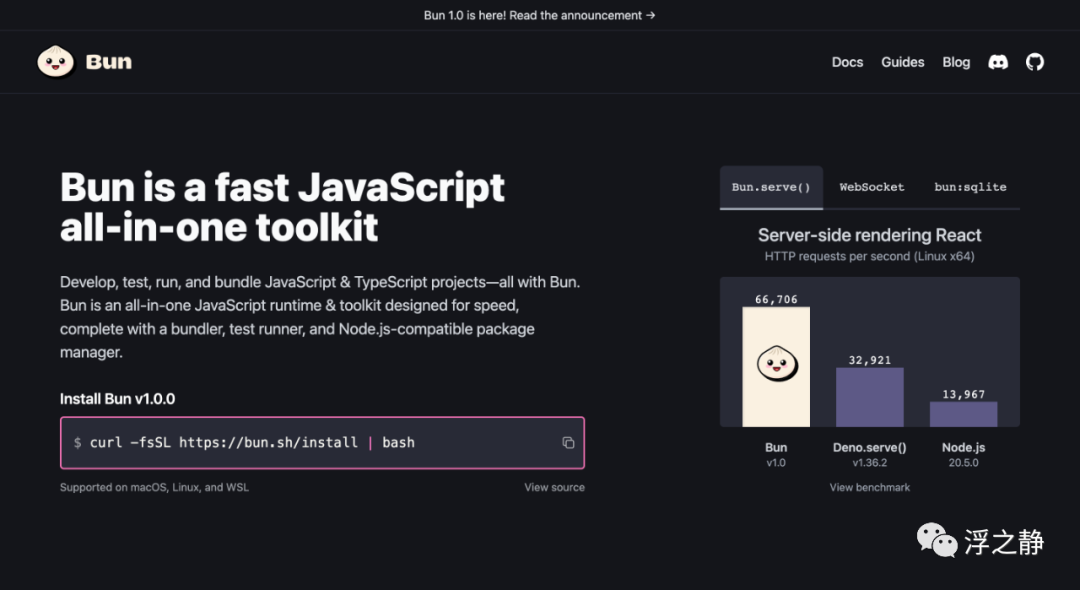Click the Node.js label under the chart
This screenshot has width=1080, height=590.
click(x=964, y=447)
